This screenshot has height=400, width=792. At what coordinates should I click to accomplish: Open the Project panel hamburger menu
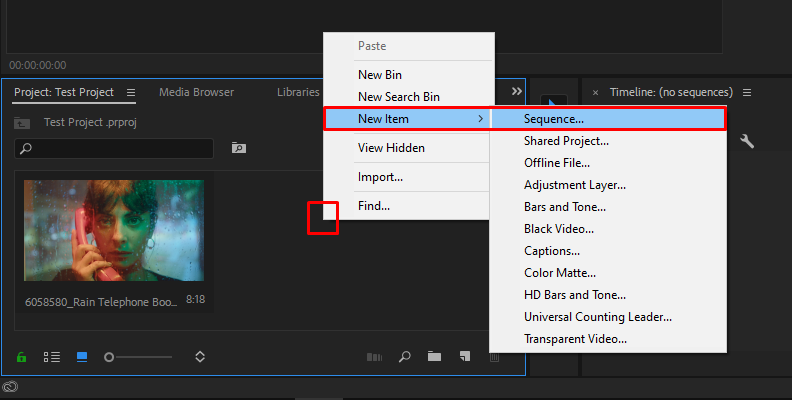[131, 92]
